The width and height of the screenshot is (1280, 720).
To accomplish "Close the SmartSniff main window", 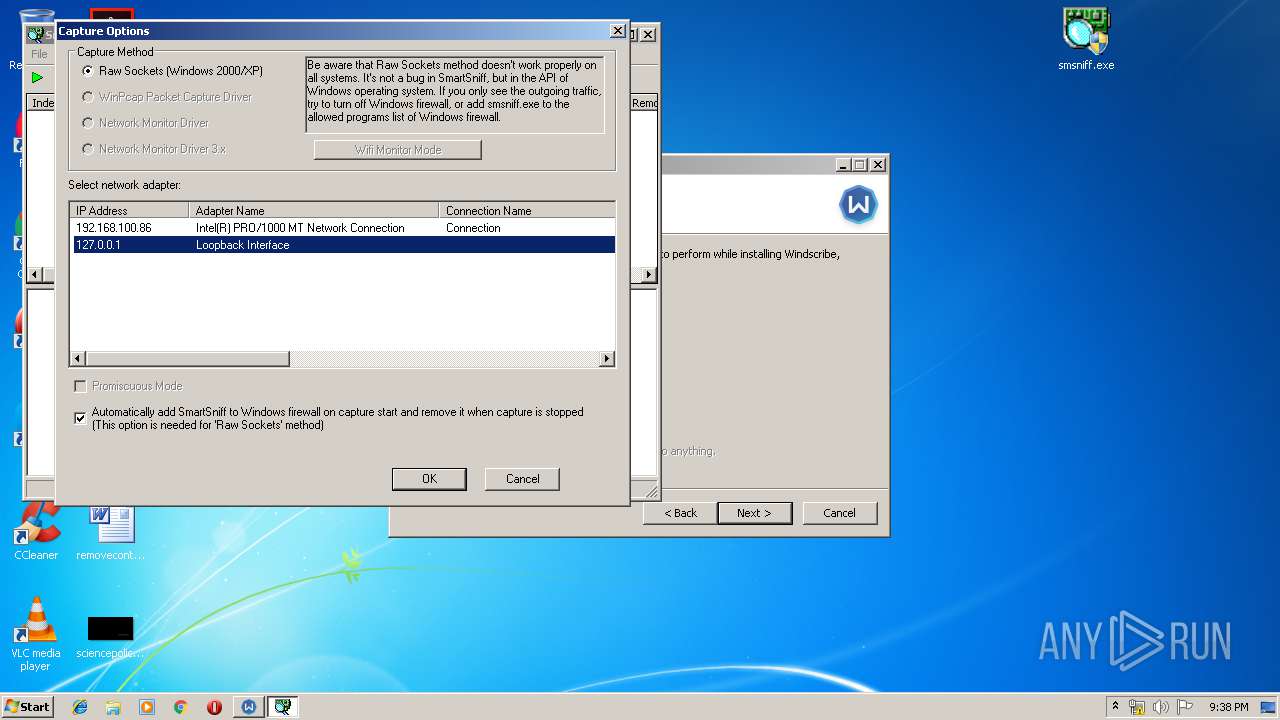I will 648,34.
